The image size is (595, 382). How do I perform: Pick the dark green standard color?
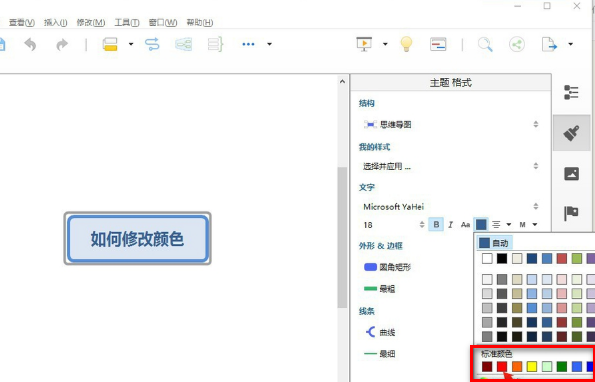click(562, 366)
